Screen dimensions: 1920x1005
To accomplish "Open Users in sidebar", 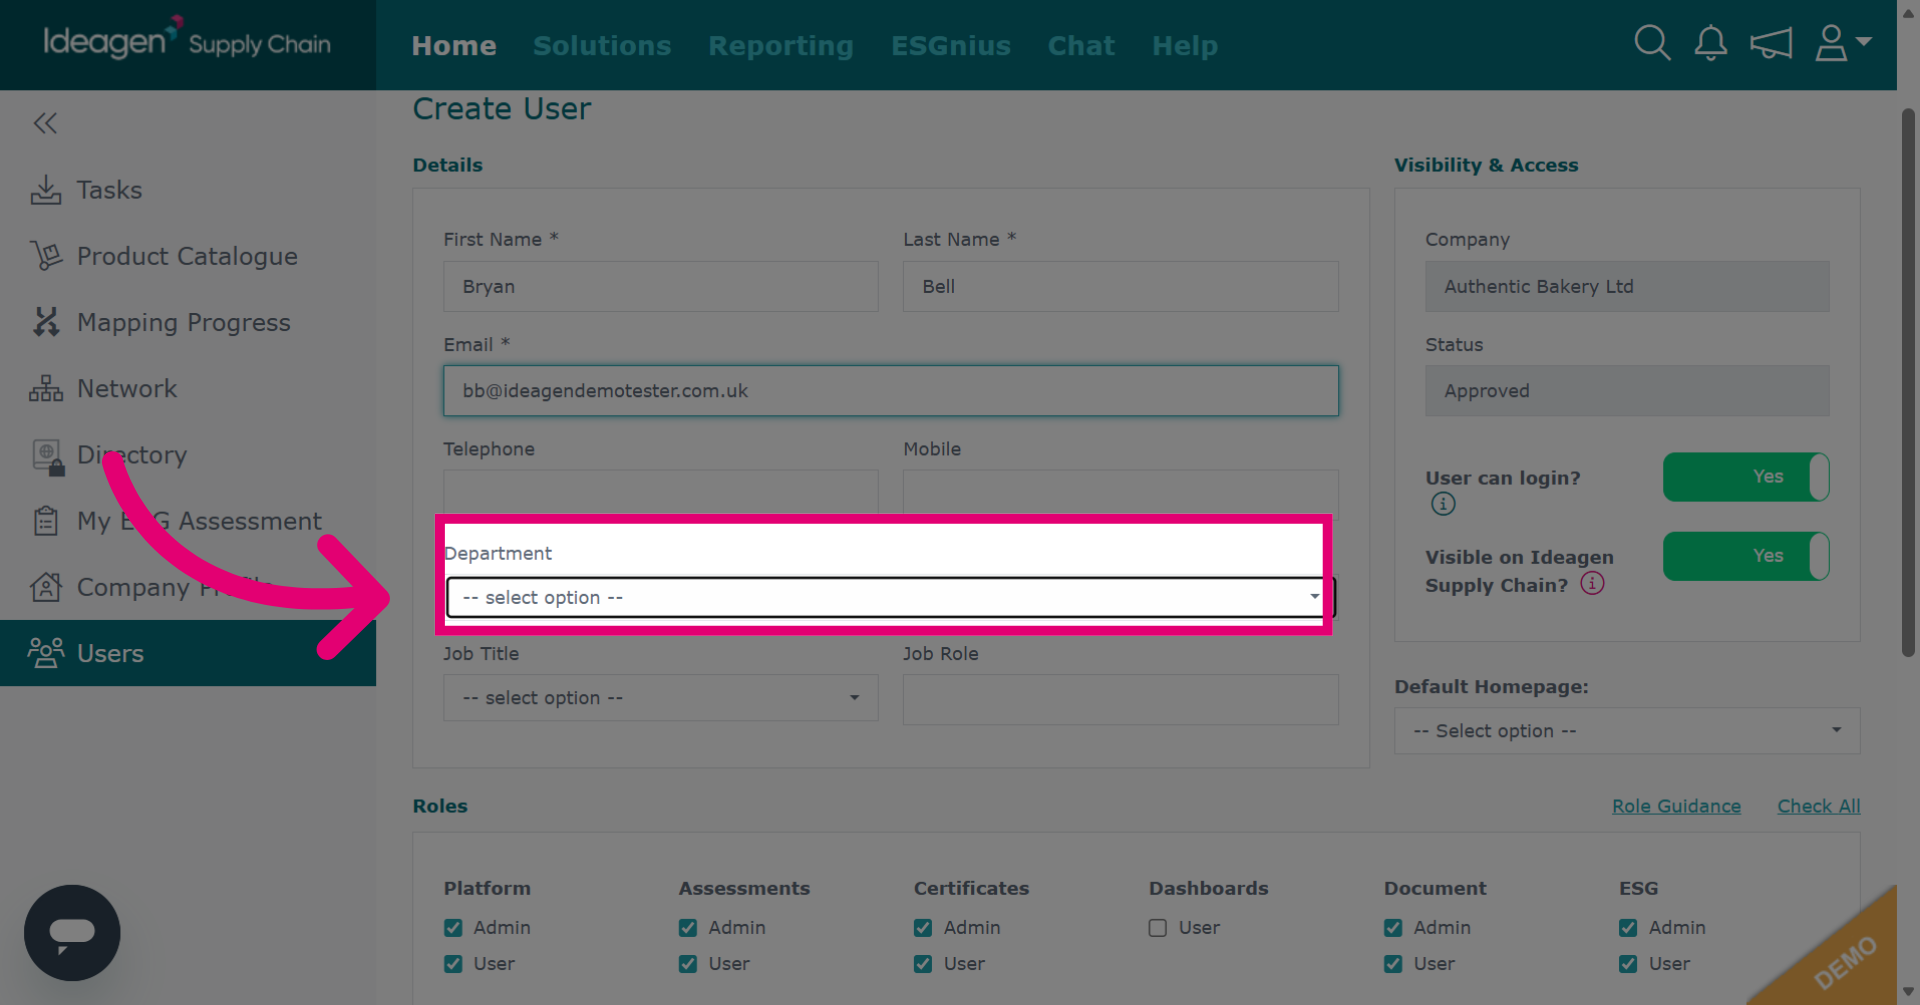I will pos(188,653).
